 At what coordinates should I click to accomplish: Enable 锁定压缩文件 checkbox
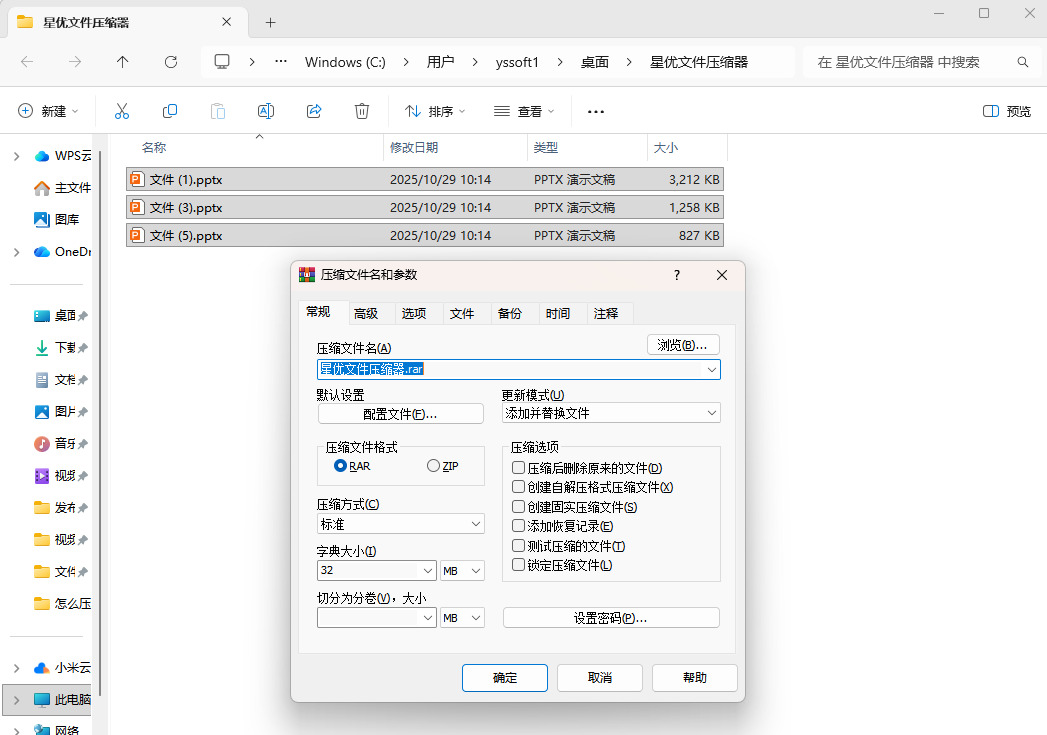518,565
